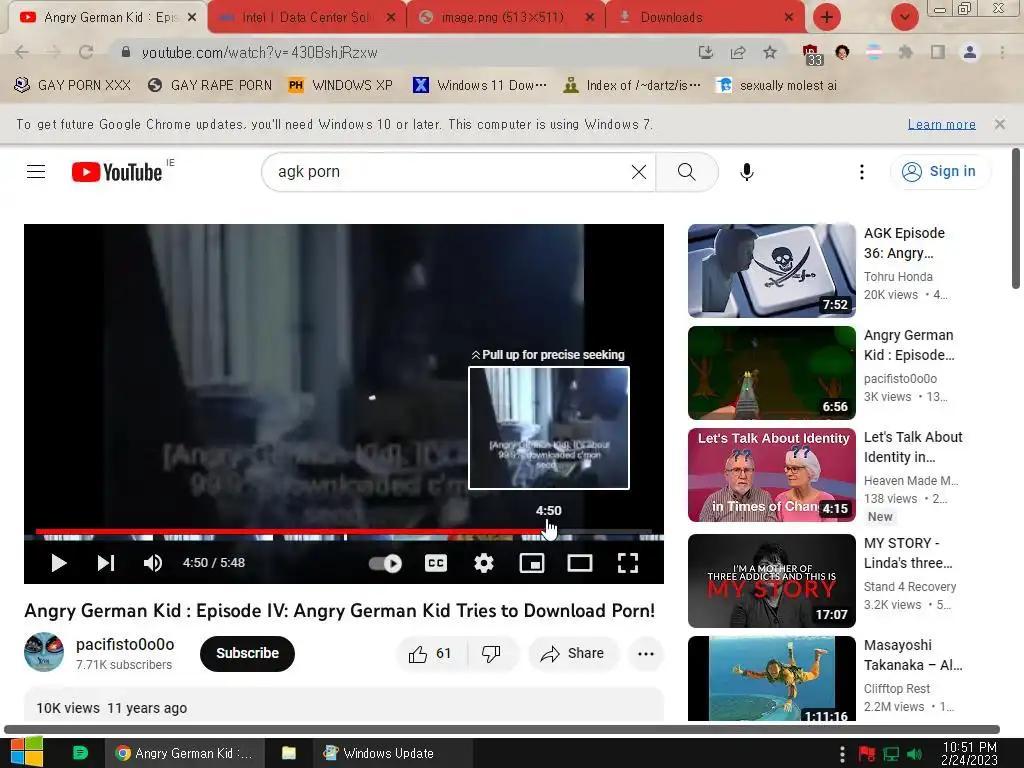Open the player settings gear
The width and height of the screenshot is (1024, 768).
[x=484, y=563]
